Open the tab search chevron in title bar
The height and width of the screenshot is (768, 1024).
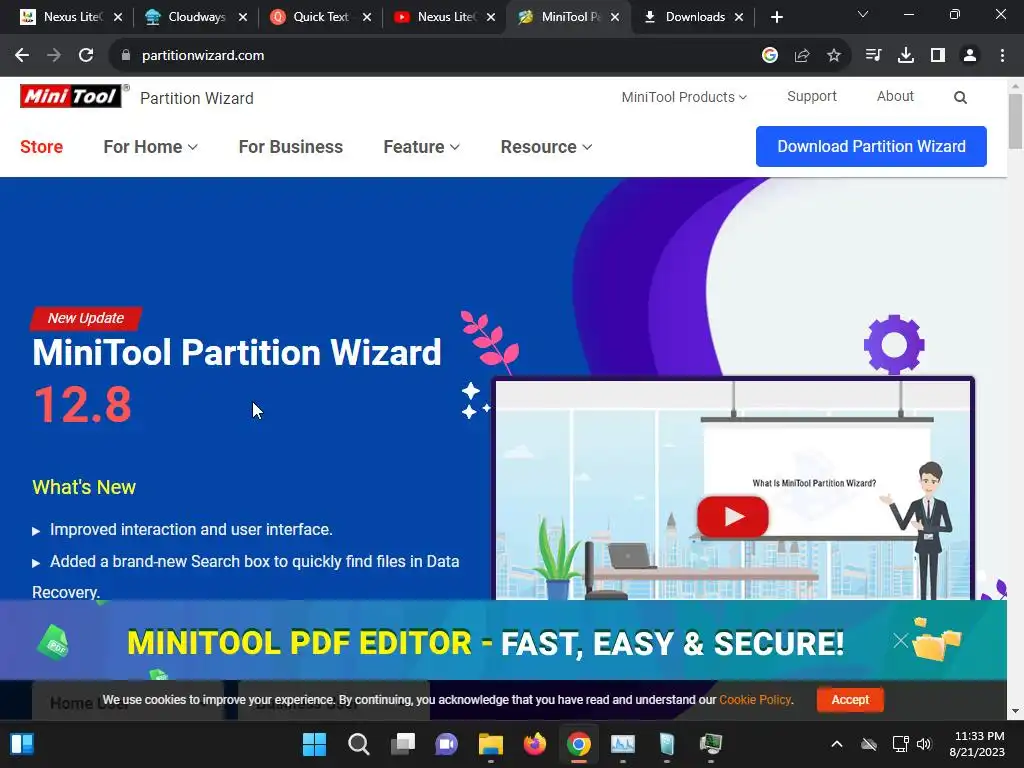click(x=863, y=14)
